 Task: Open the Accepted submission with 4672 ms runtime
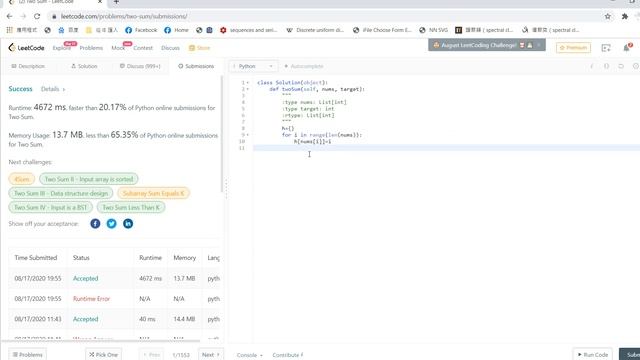coord(85,278)
